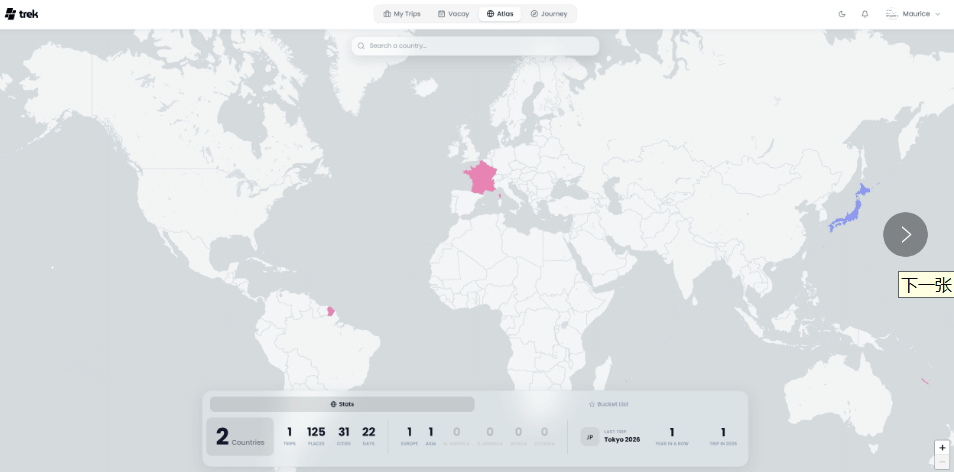The height and width of the screenshot is (472, 954).
Task: Select the Atlas tab
Action: tap(500, 14)
